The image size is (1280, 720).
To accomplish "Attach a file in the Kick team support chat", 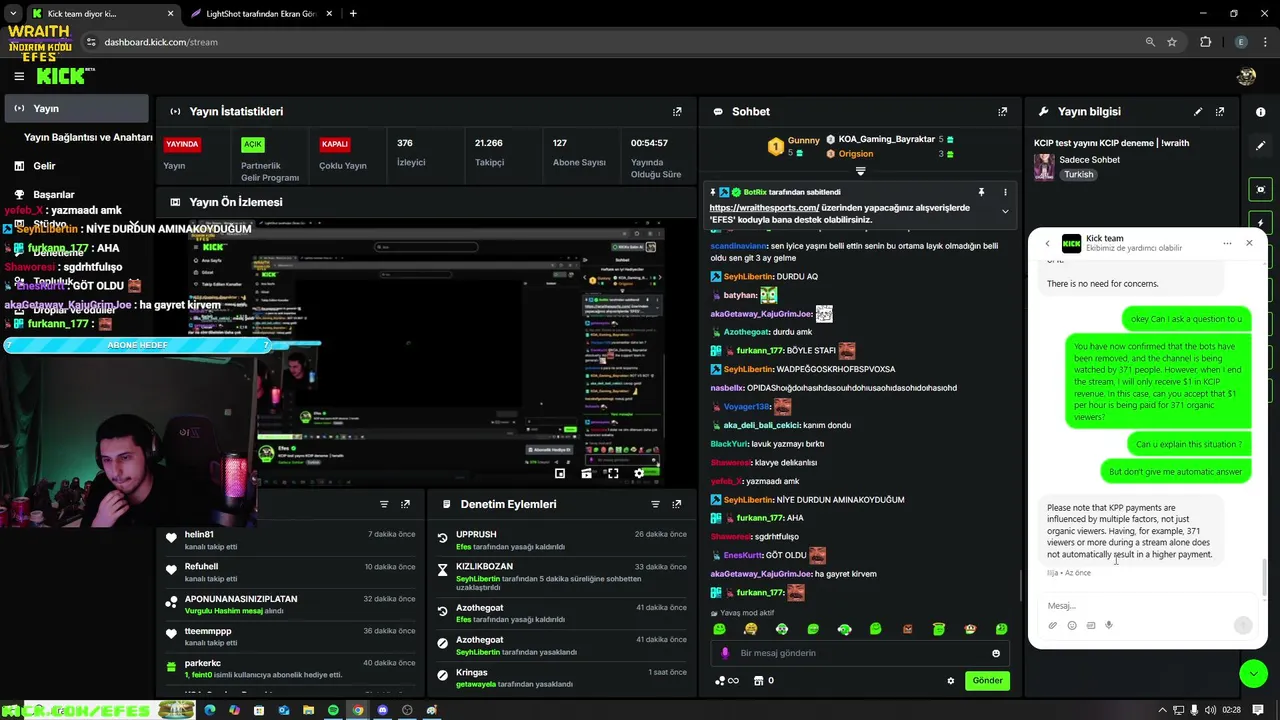I will 1053,625.
